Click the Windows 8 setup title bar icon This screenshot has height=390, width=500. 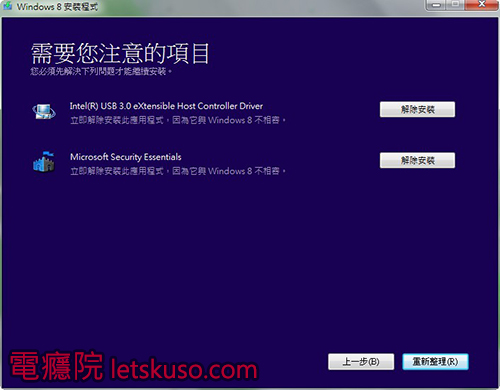(7, 6)
